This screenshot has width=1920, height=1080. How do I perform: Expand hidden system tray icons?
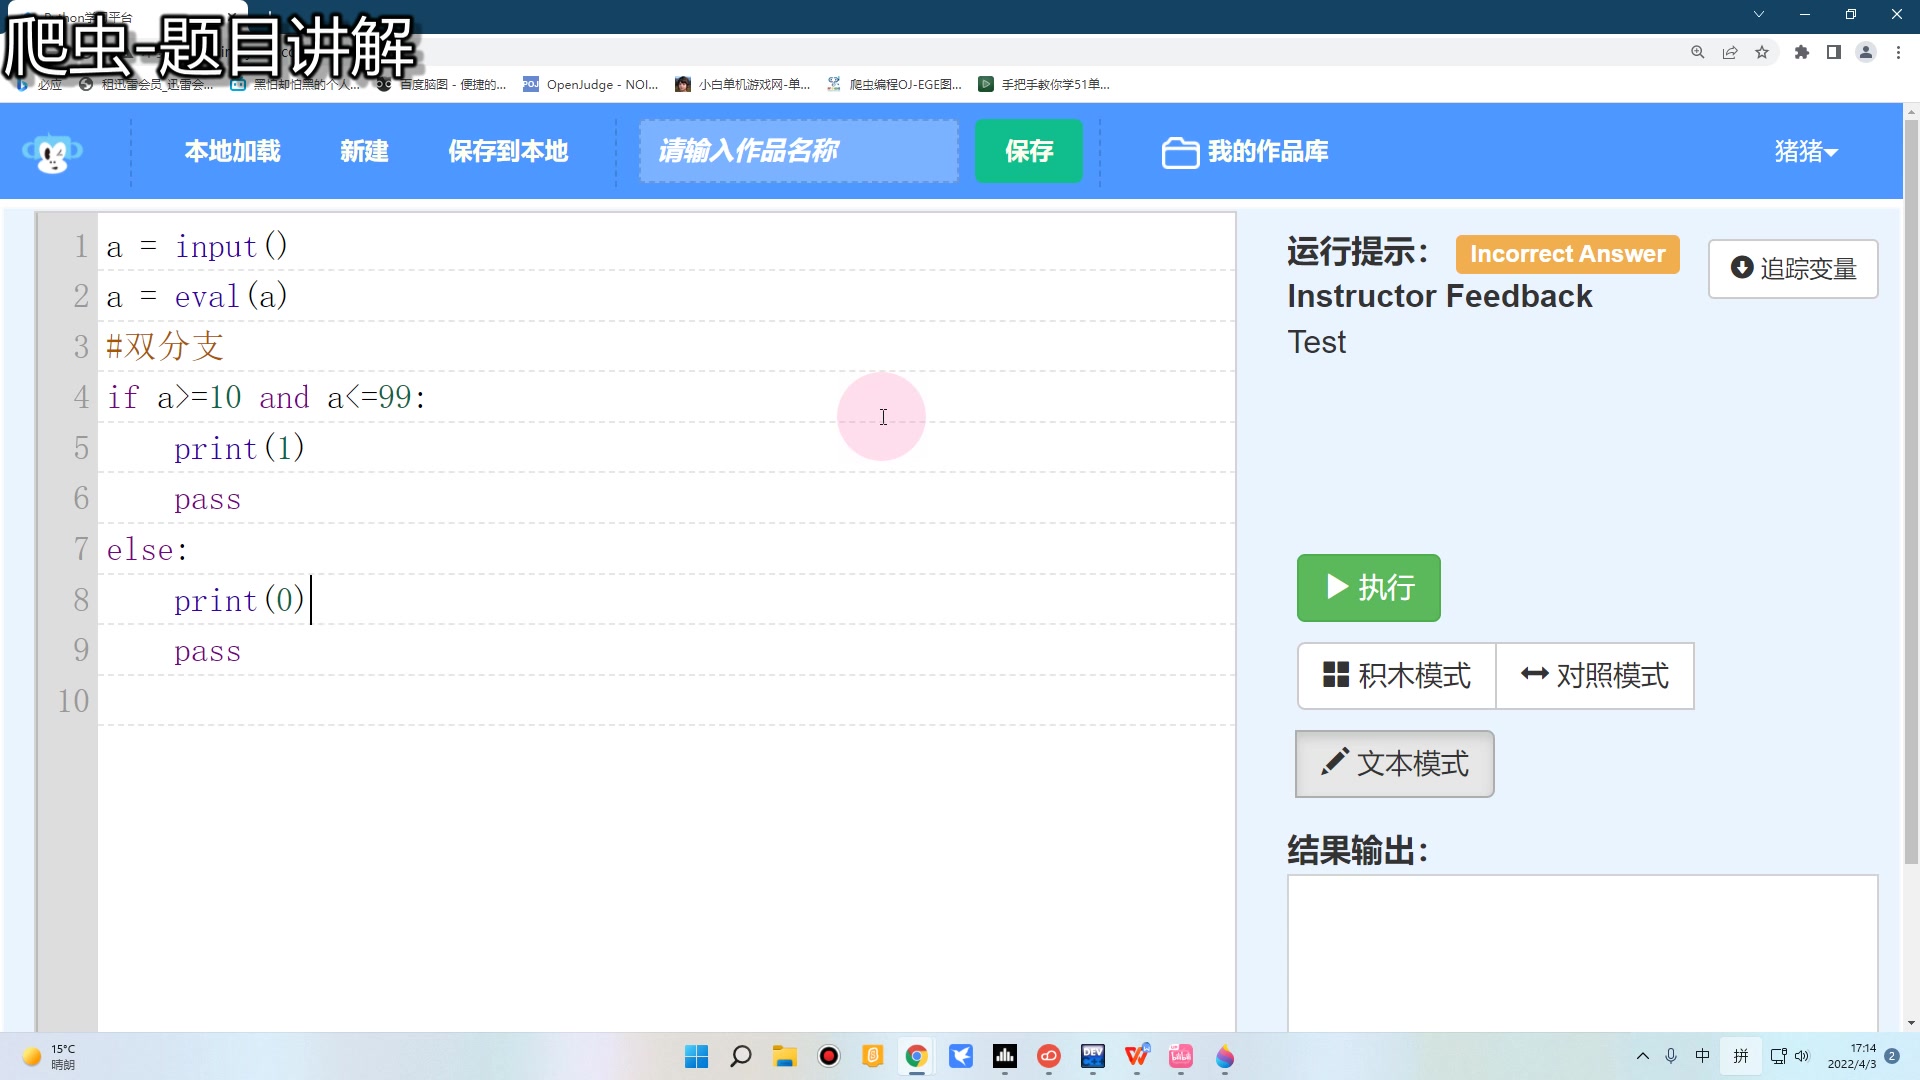coord(1644,1057)
